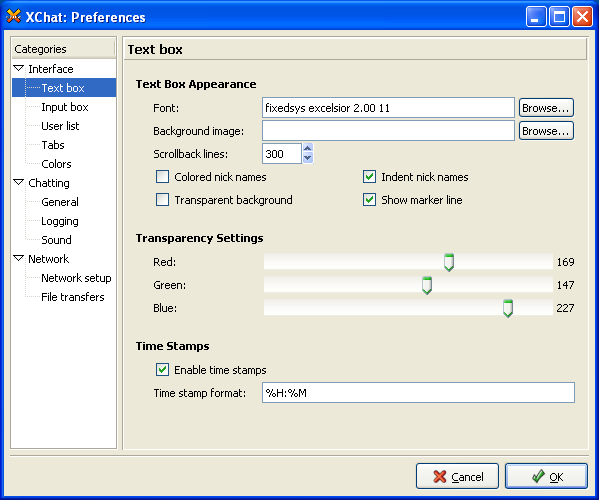Click the Background image field
Image resolution: width=599 pixels, height=501 pixels.
pos(388,131)
